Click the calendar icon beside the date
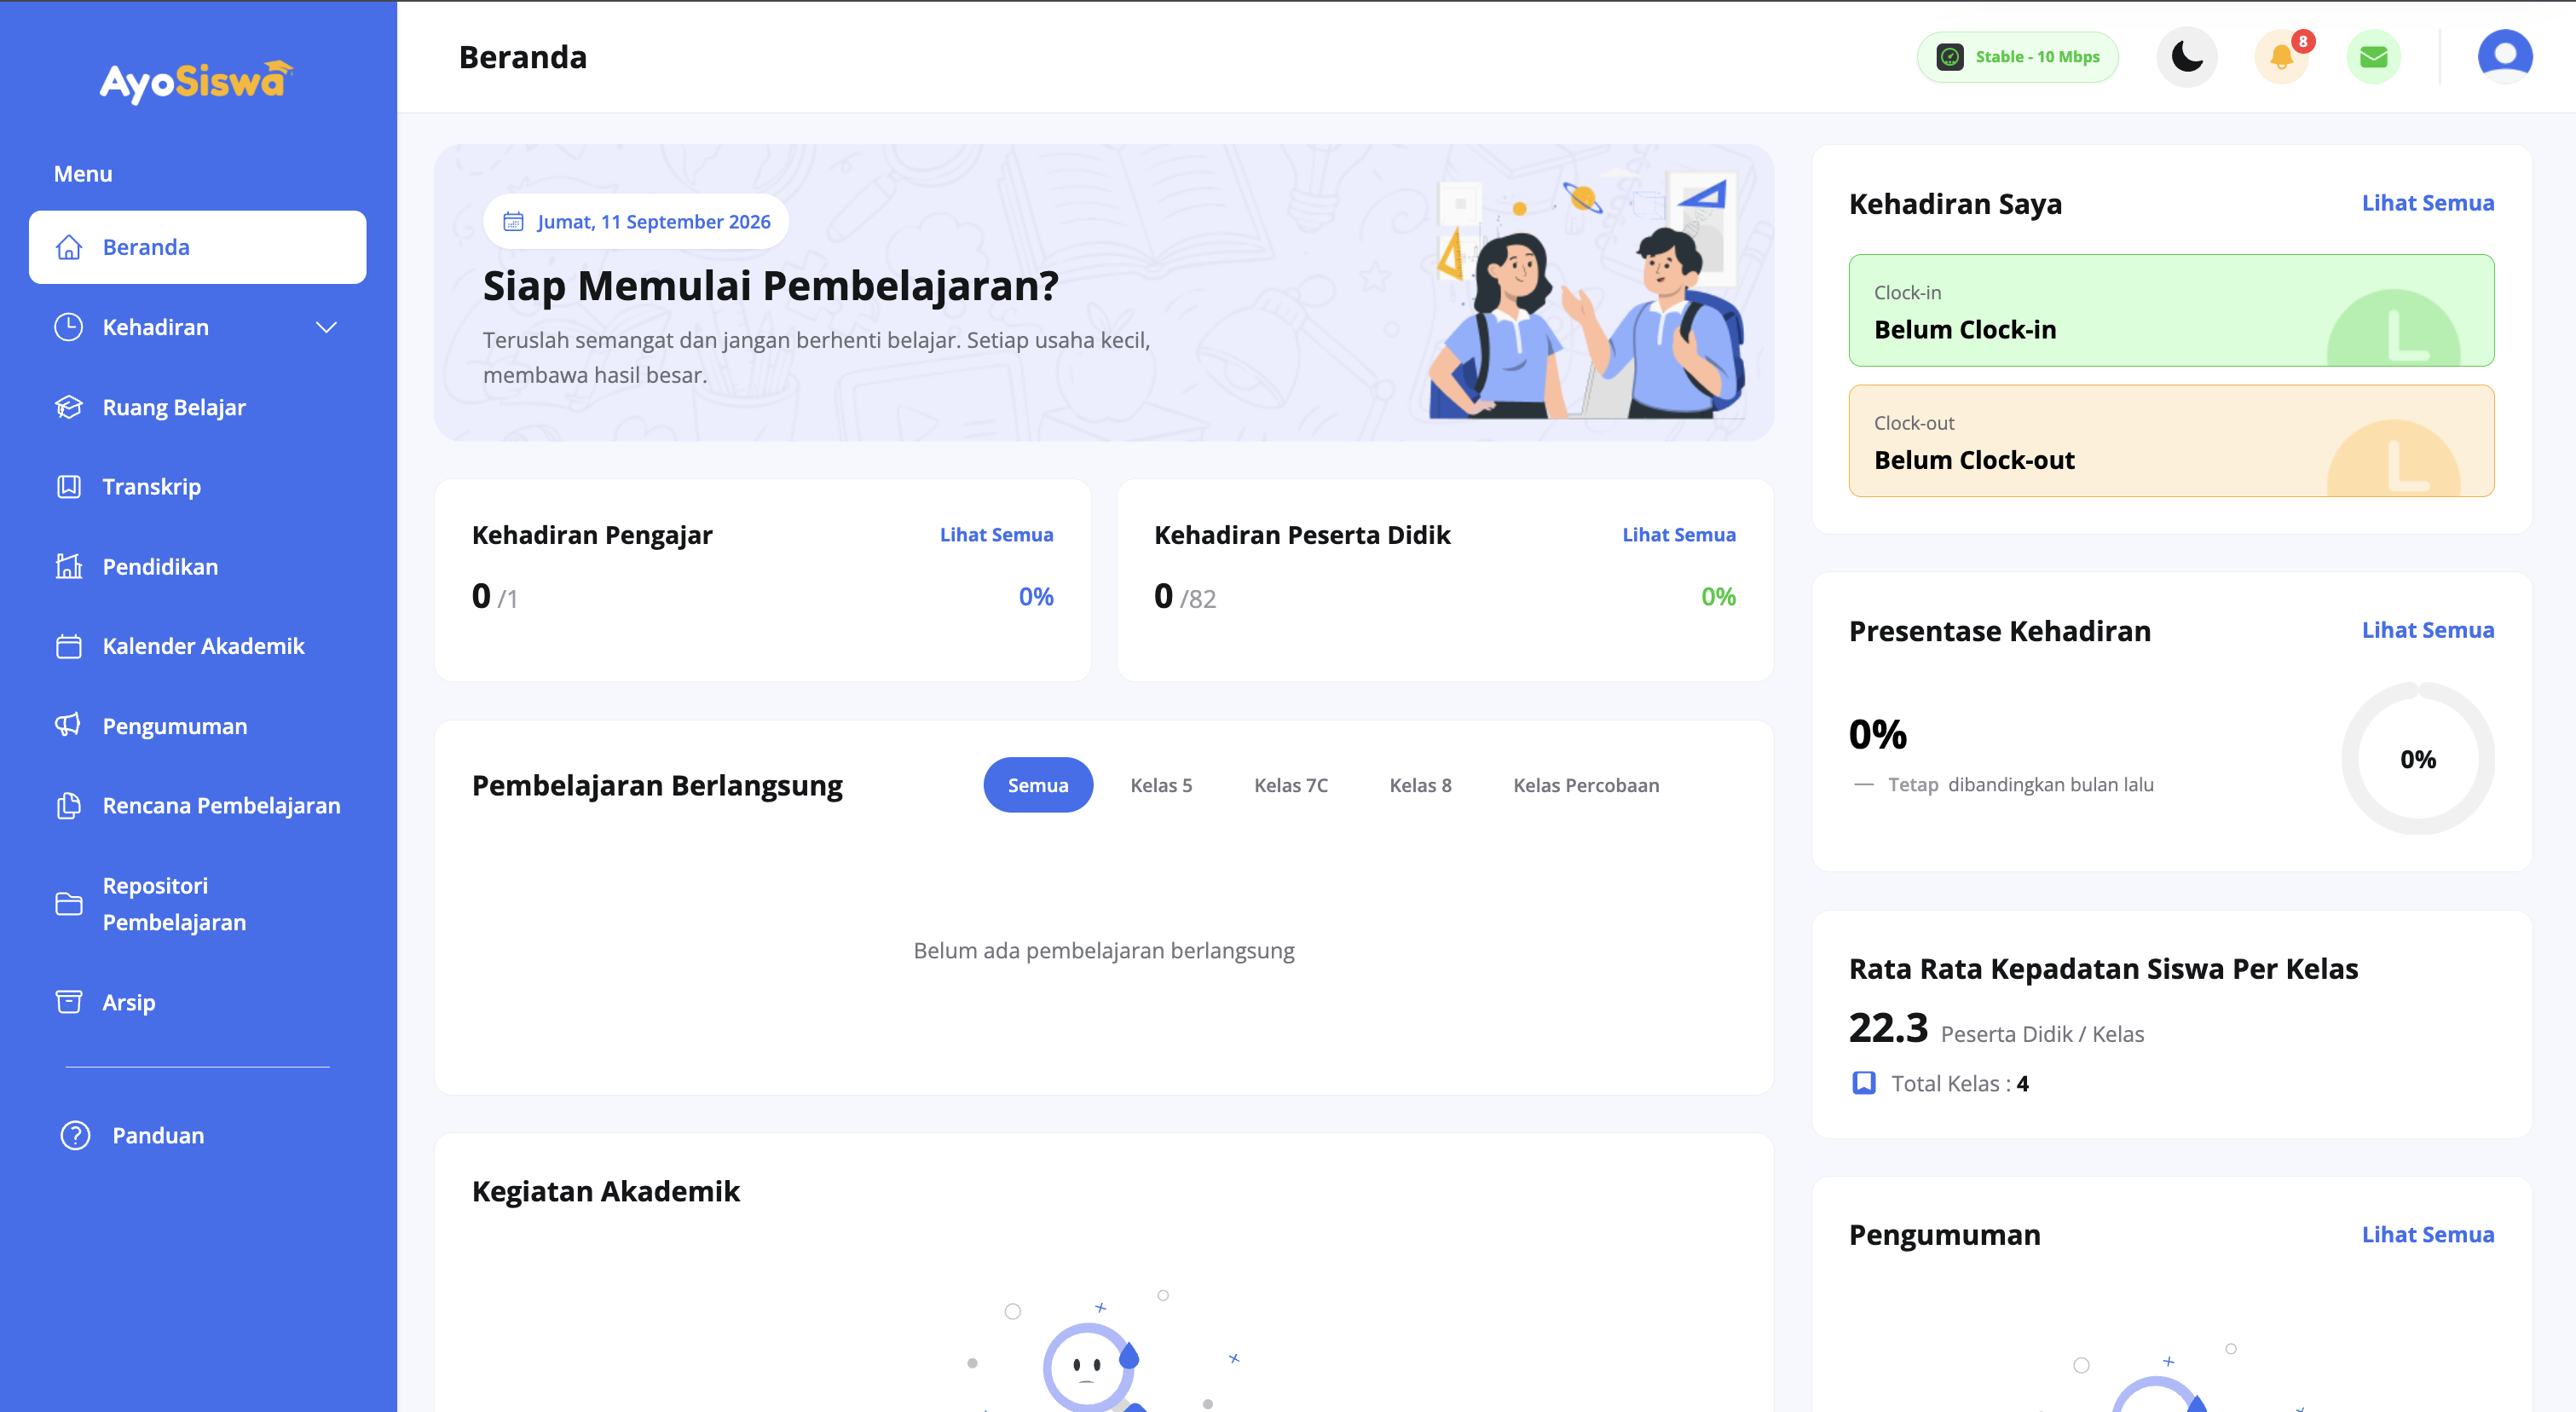 click(x=513, y=222)
